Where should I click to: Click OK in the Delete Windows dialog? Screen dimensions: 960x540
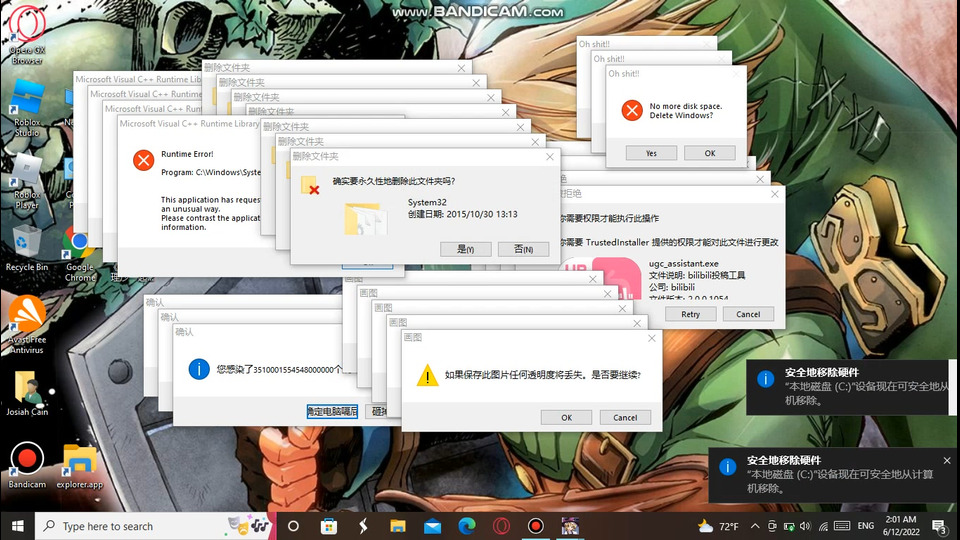click(x=710, y=153)
